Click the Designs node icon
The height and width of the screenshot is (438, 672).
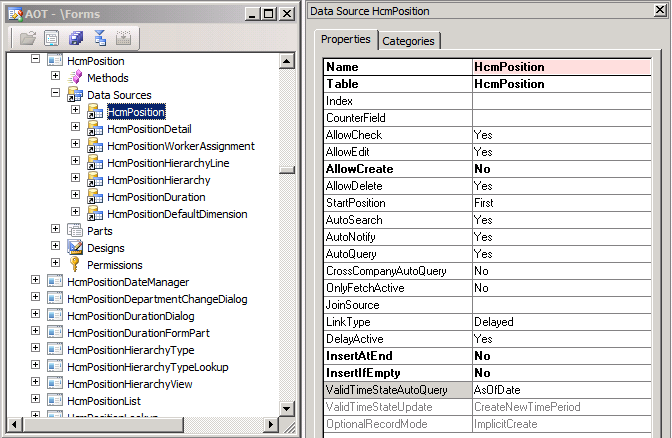pos(75,248)
